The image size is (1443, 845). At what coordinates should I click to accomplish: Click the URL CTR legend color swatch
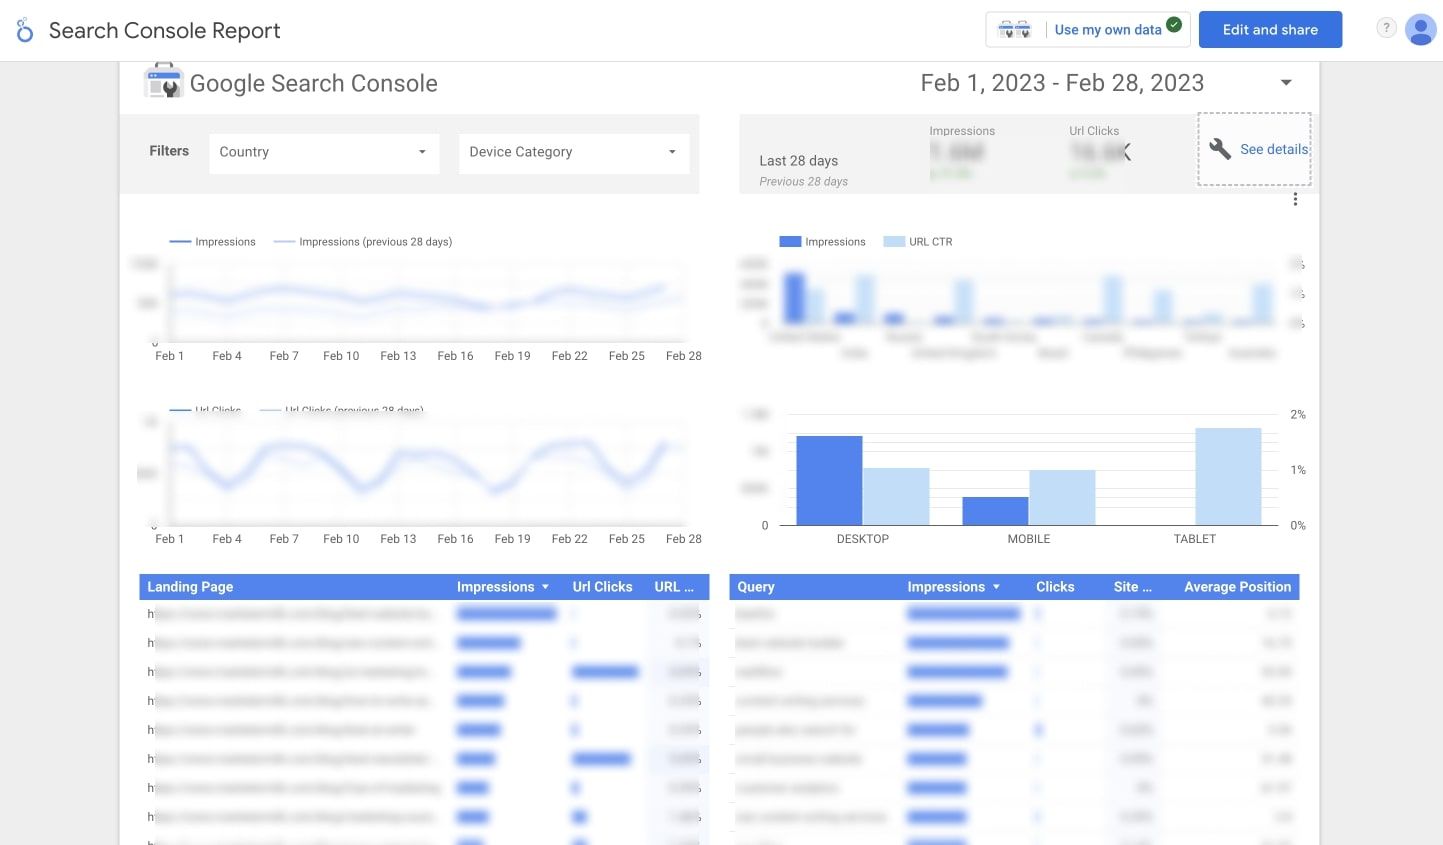click(x=894, y=242)
